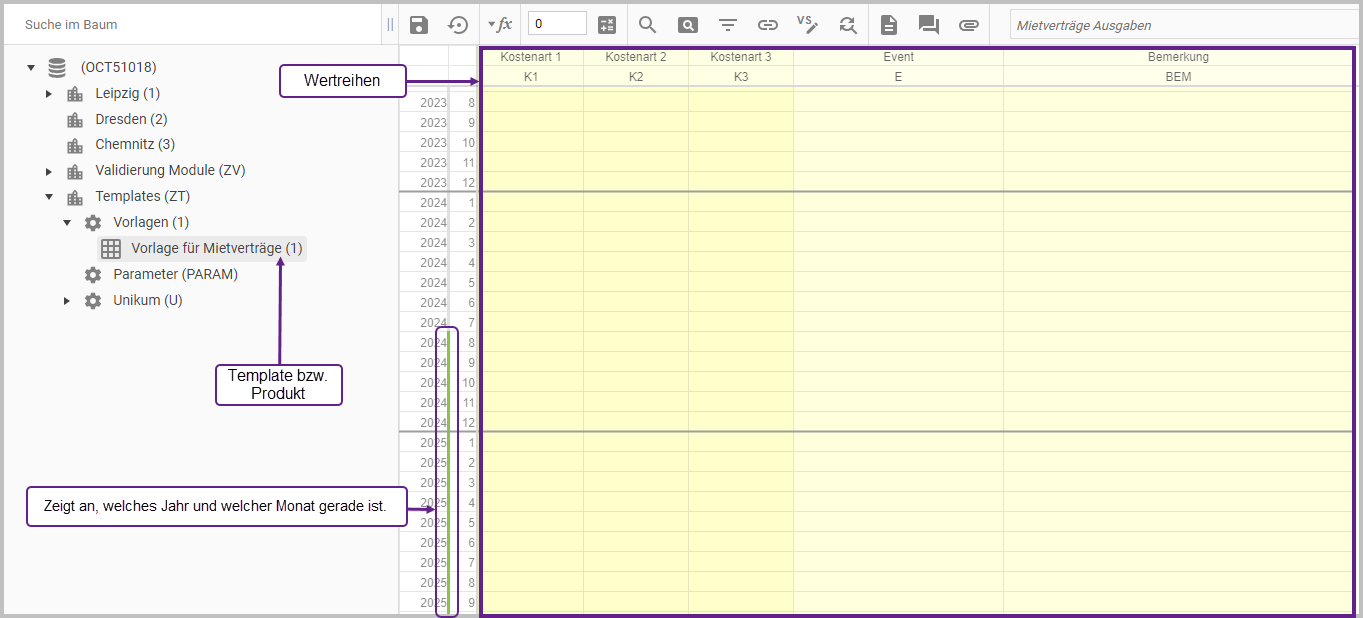Click the save disk icon
This screenshot has width=1363, height=618.
tap(419, 25)
